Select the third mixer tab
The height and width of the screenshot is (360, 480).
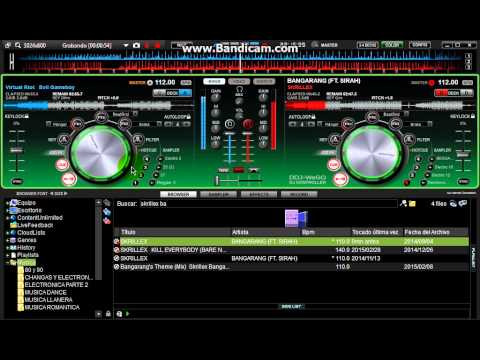point(264,81)
